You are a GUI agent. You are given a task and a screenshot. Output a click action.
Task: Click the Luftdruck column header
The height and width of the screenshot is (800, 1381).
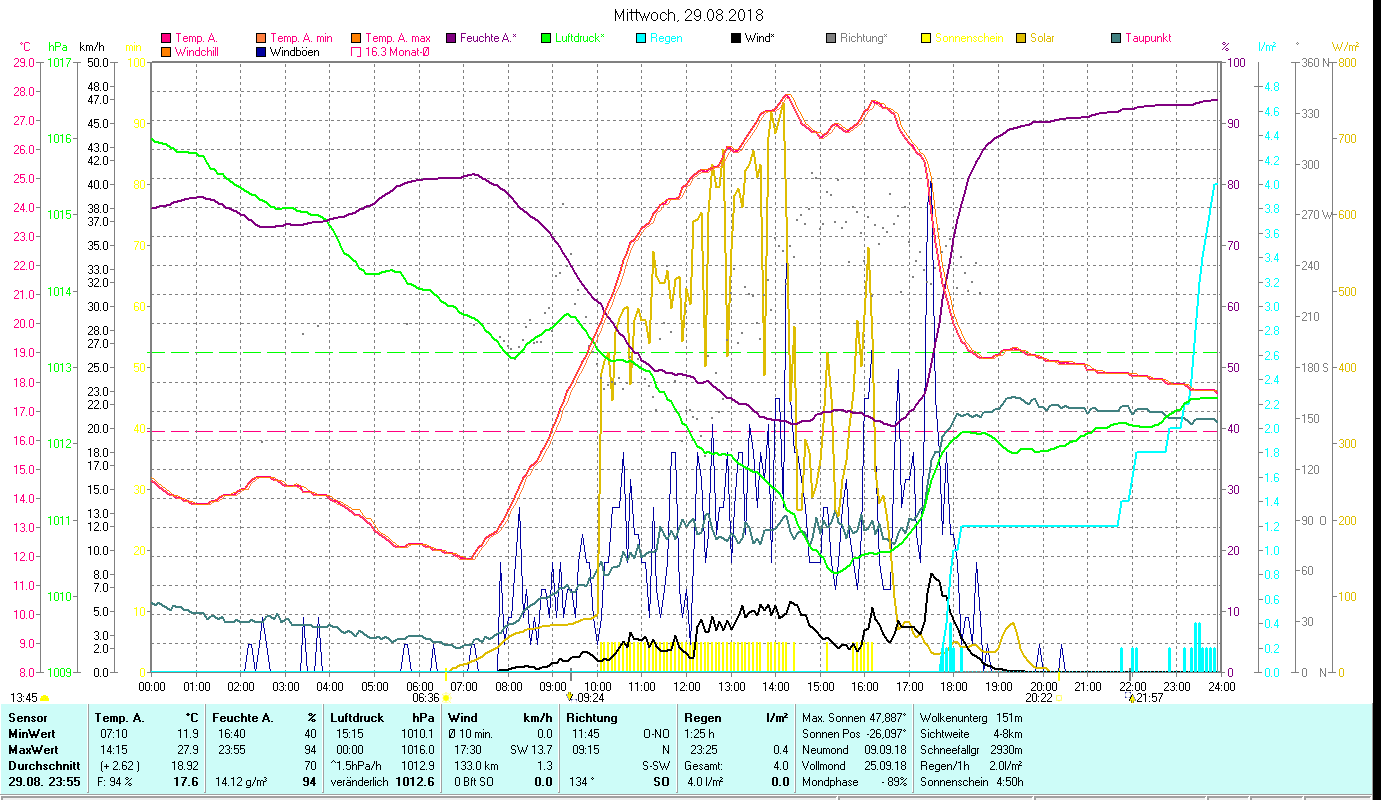(x=357, y=718)
